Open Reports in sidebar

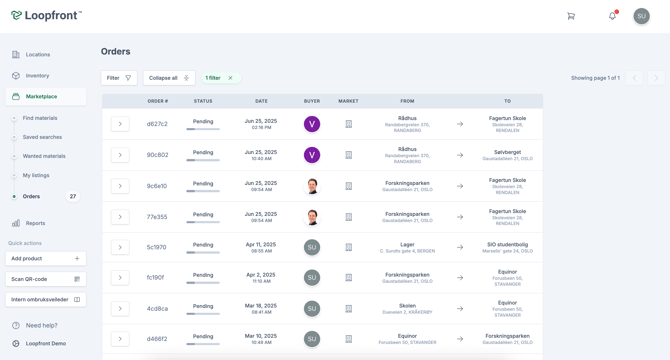(35, 223)
